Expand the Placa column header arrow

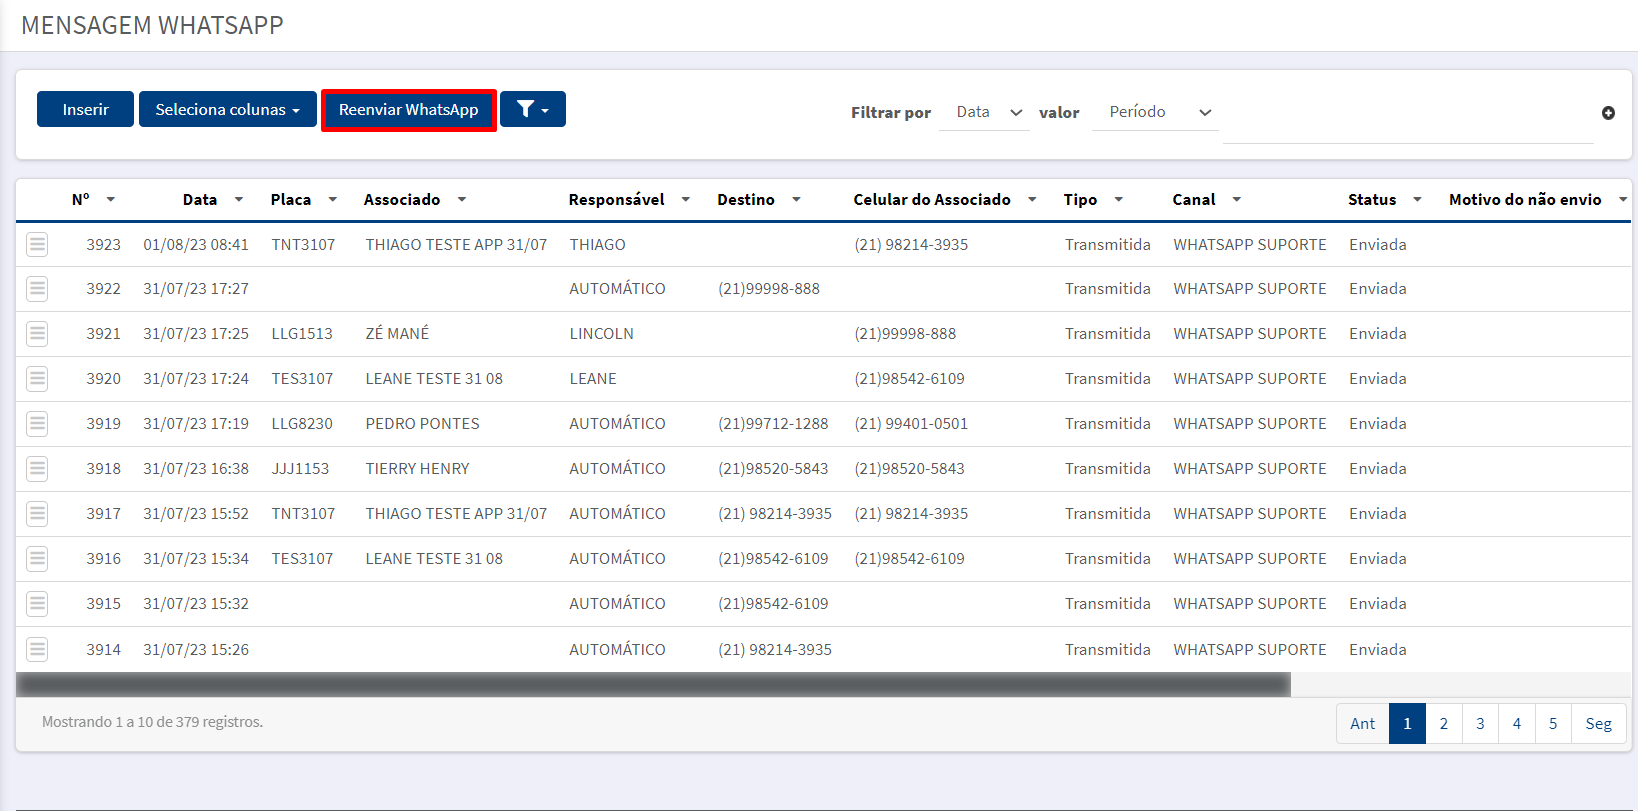click(333, 200)
